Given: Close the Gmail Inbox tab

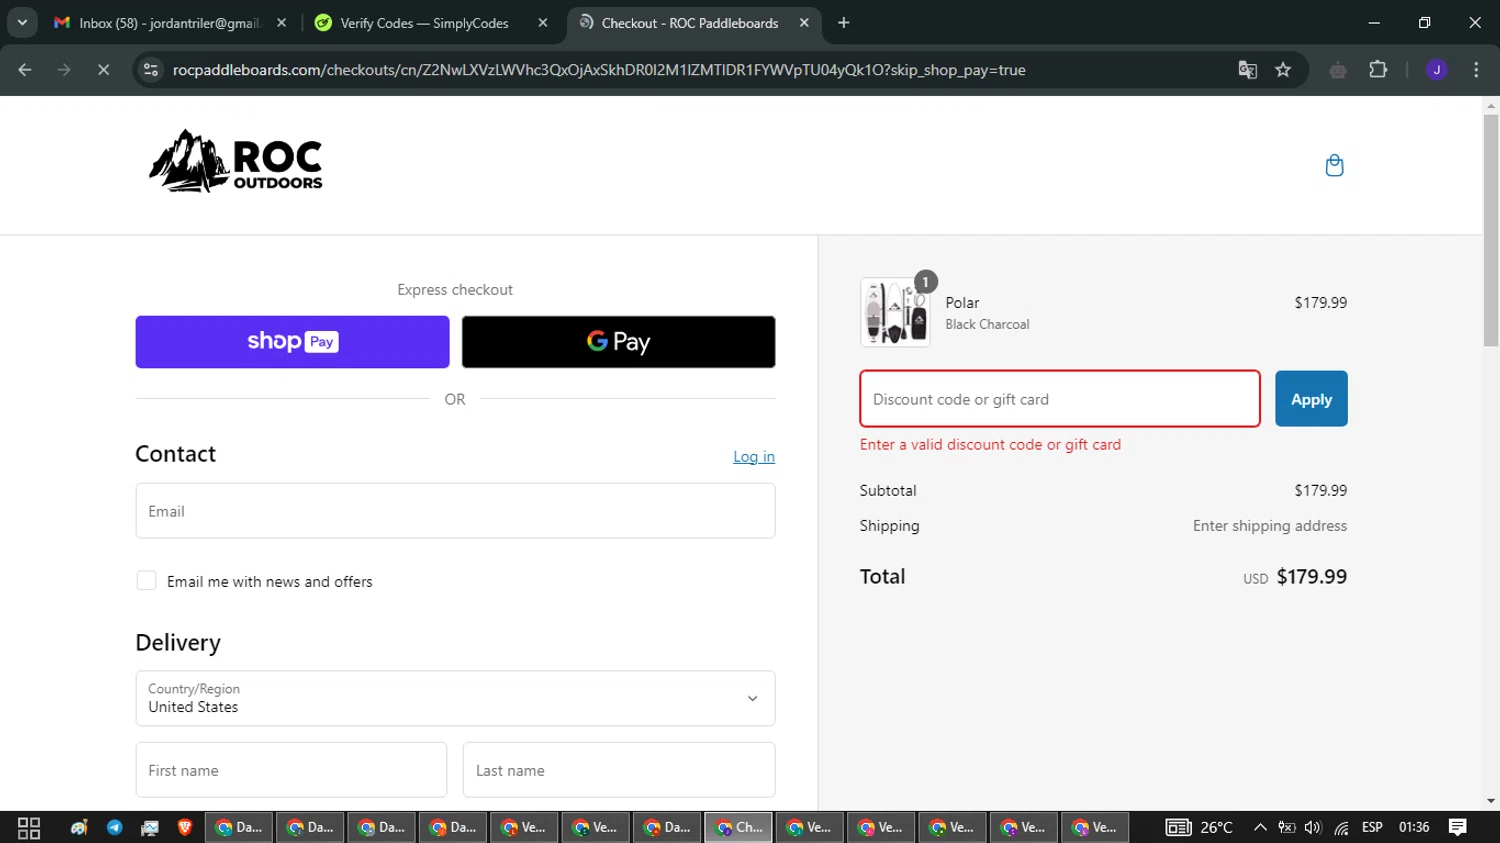Looking at the screenshot, I should (x=281, y=23).
